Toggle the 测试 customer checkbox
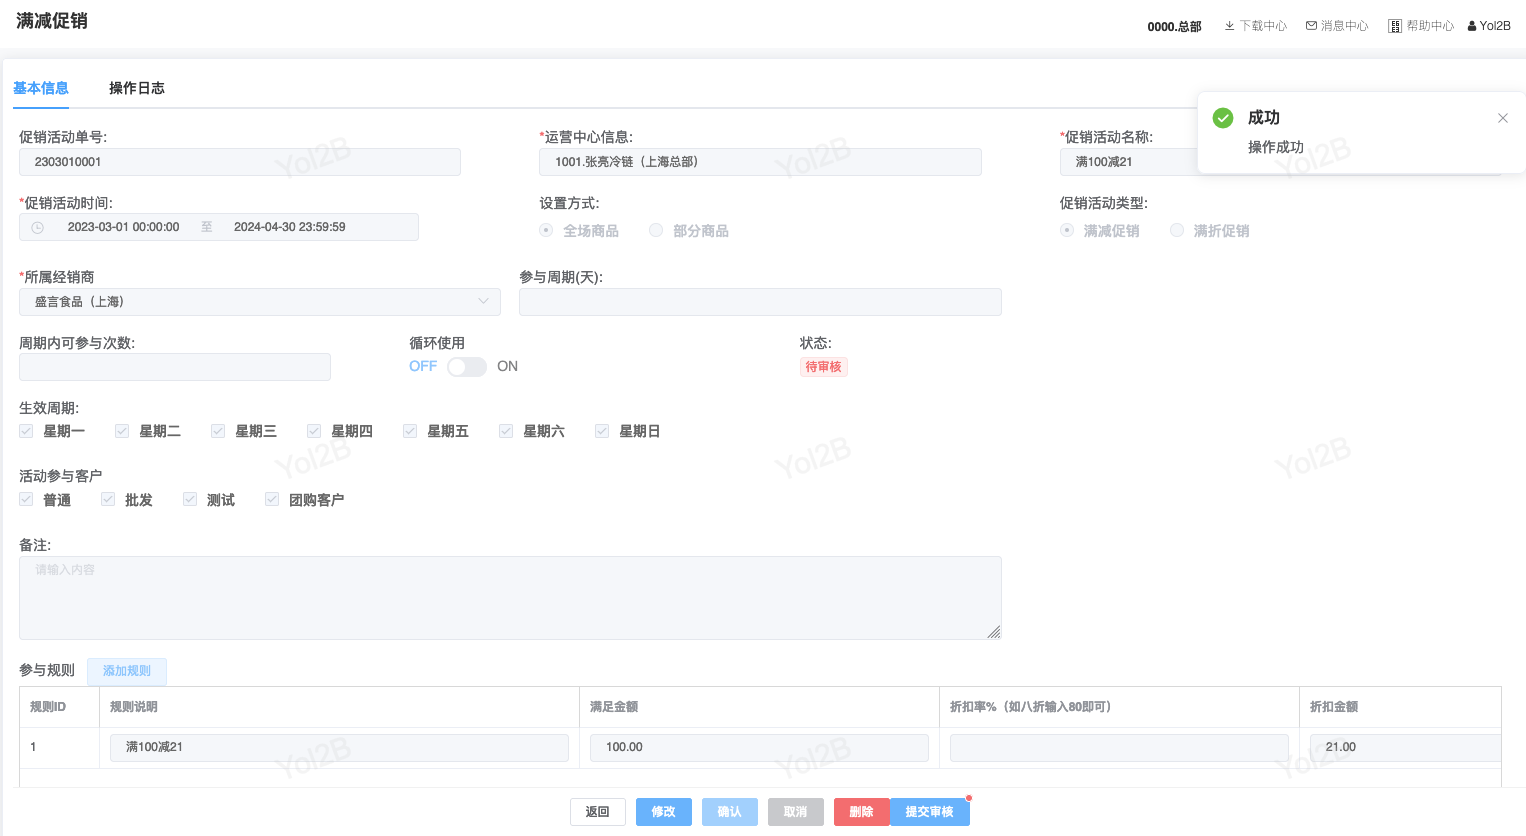Screen dimensions: 1526x836 click(190, 499)
